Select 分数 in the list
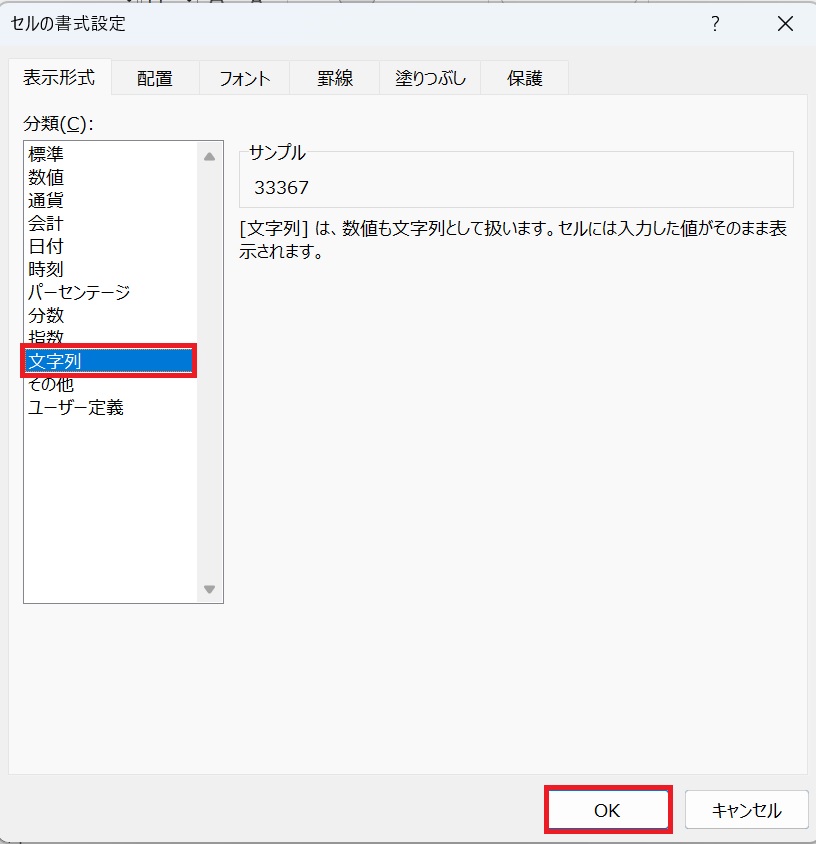 pos(111,315)
